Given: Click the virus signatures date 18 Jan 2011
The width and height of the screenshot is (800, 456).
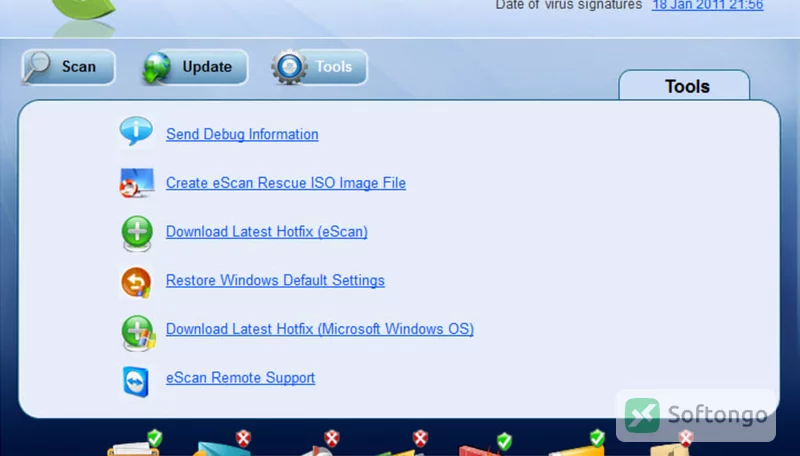Looking at the screenshot, I should 707,5.
